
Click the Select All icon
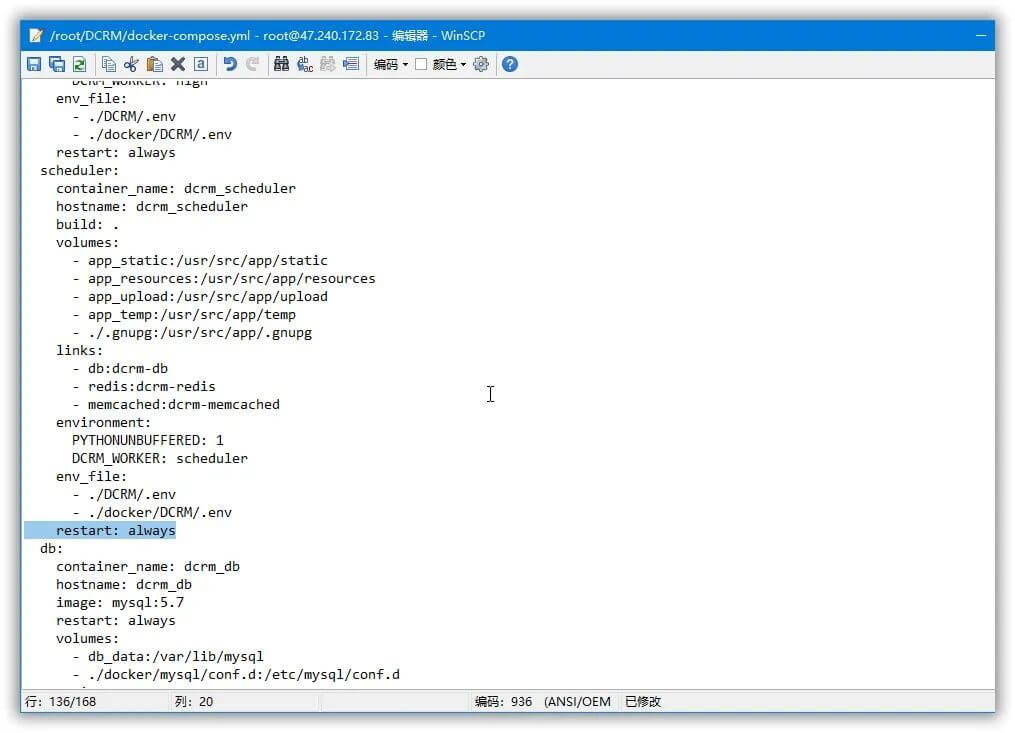pos(200,64)
